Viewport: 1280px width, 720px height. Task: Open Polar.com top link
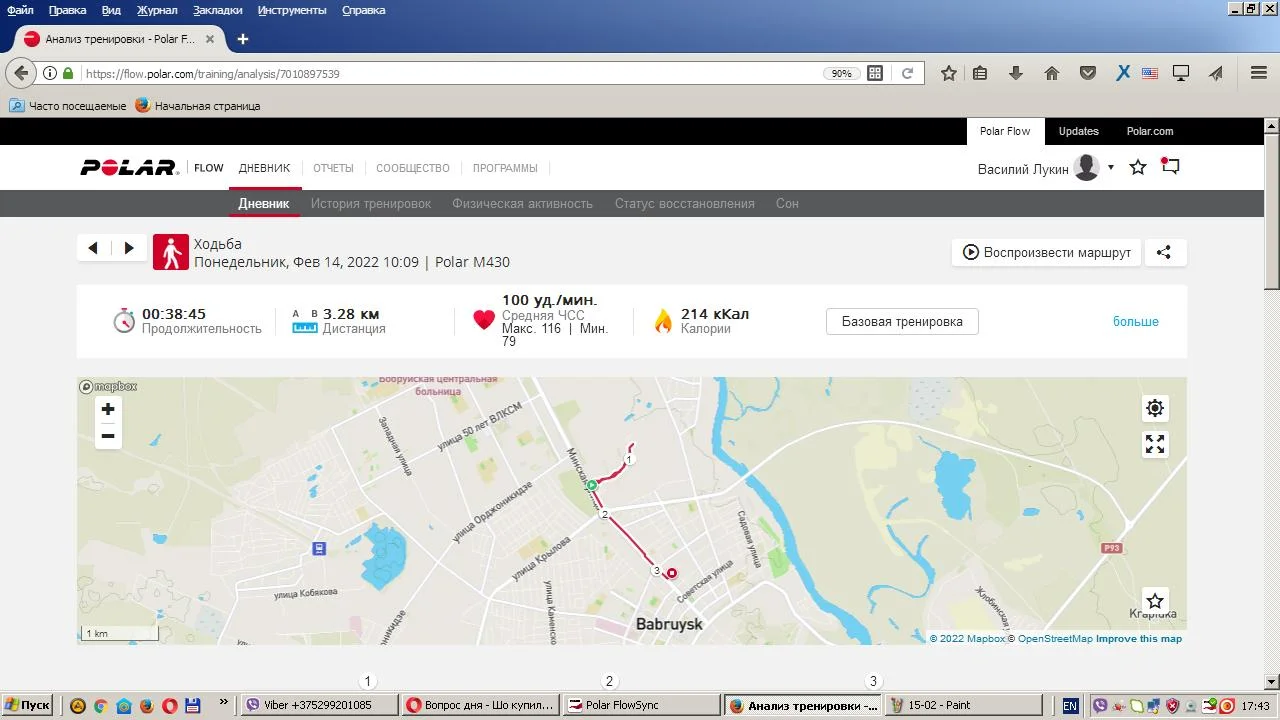(x=1149, y=131)
